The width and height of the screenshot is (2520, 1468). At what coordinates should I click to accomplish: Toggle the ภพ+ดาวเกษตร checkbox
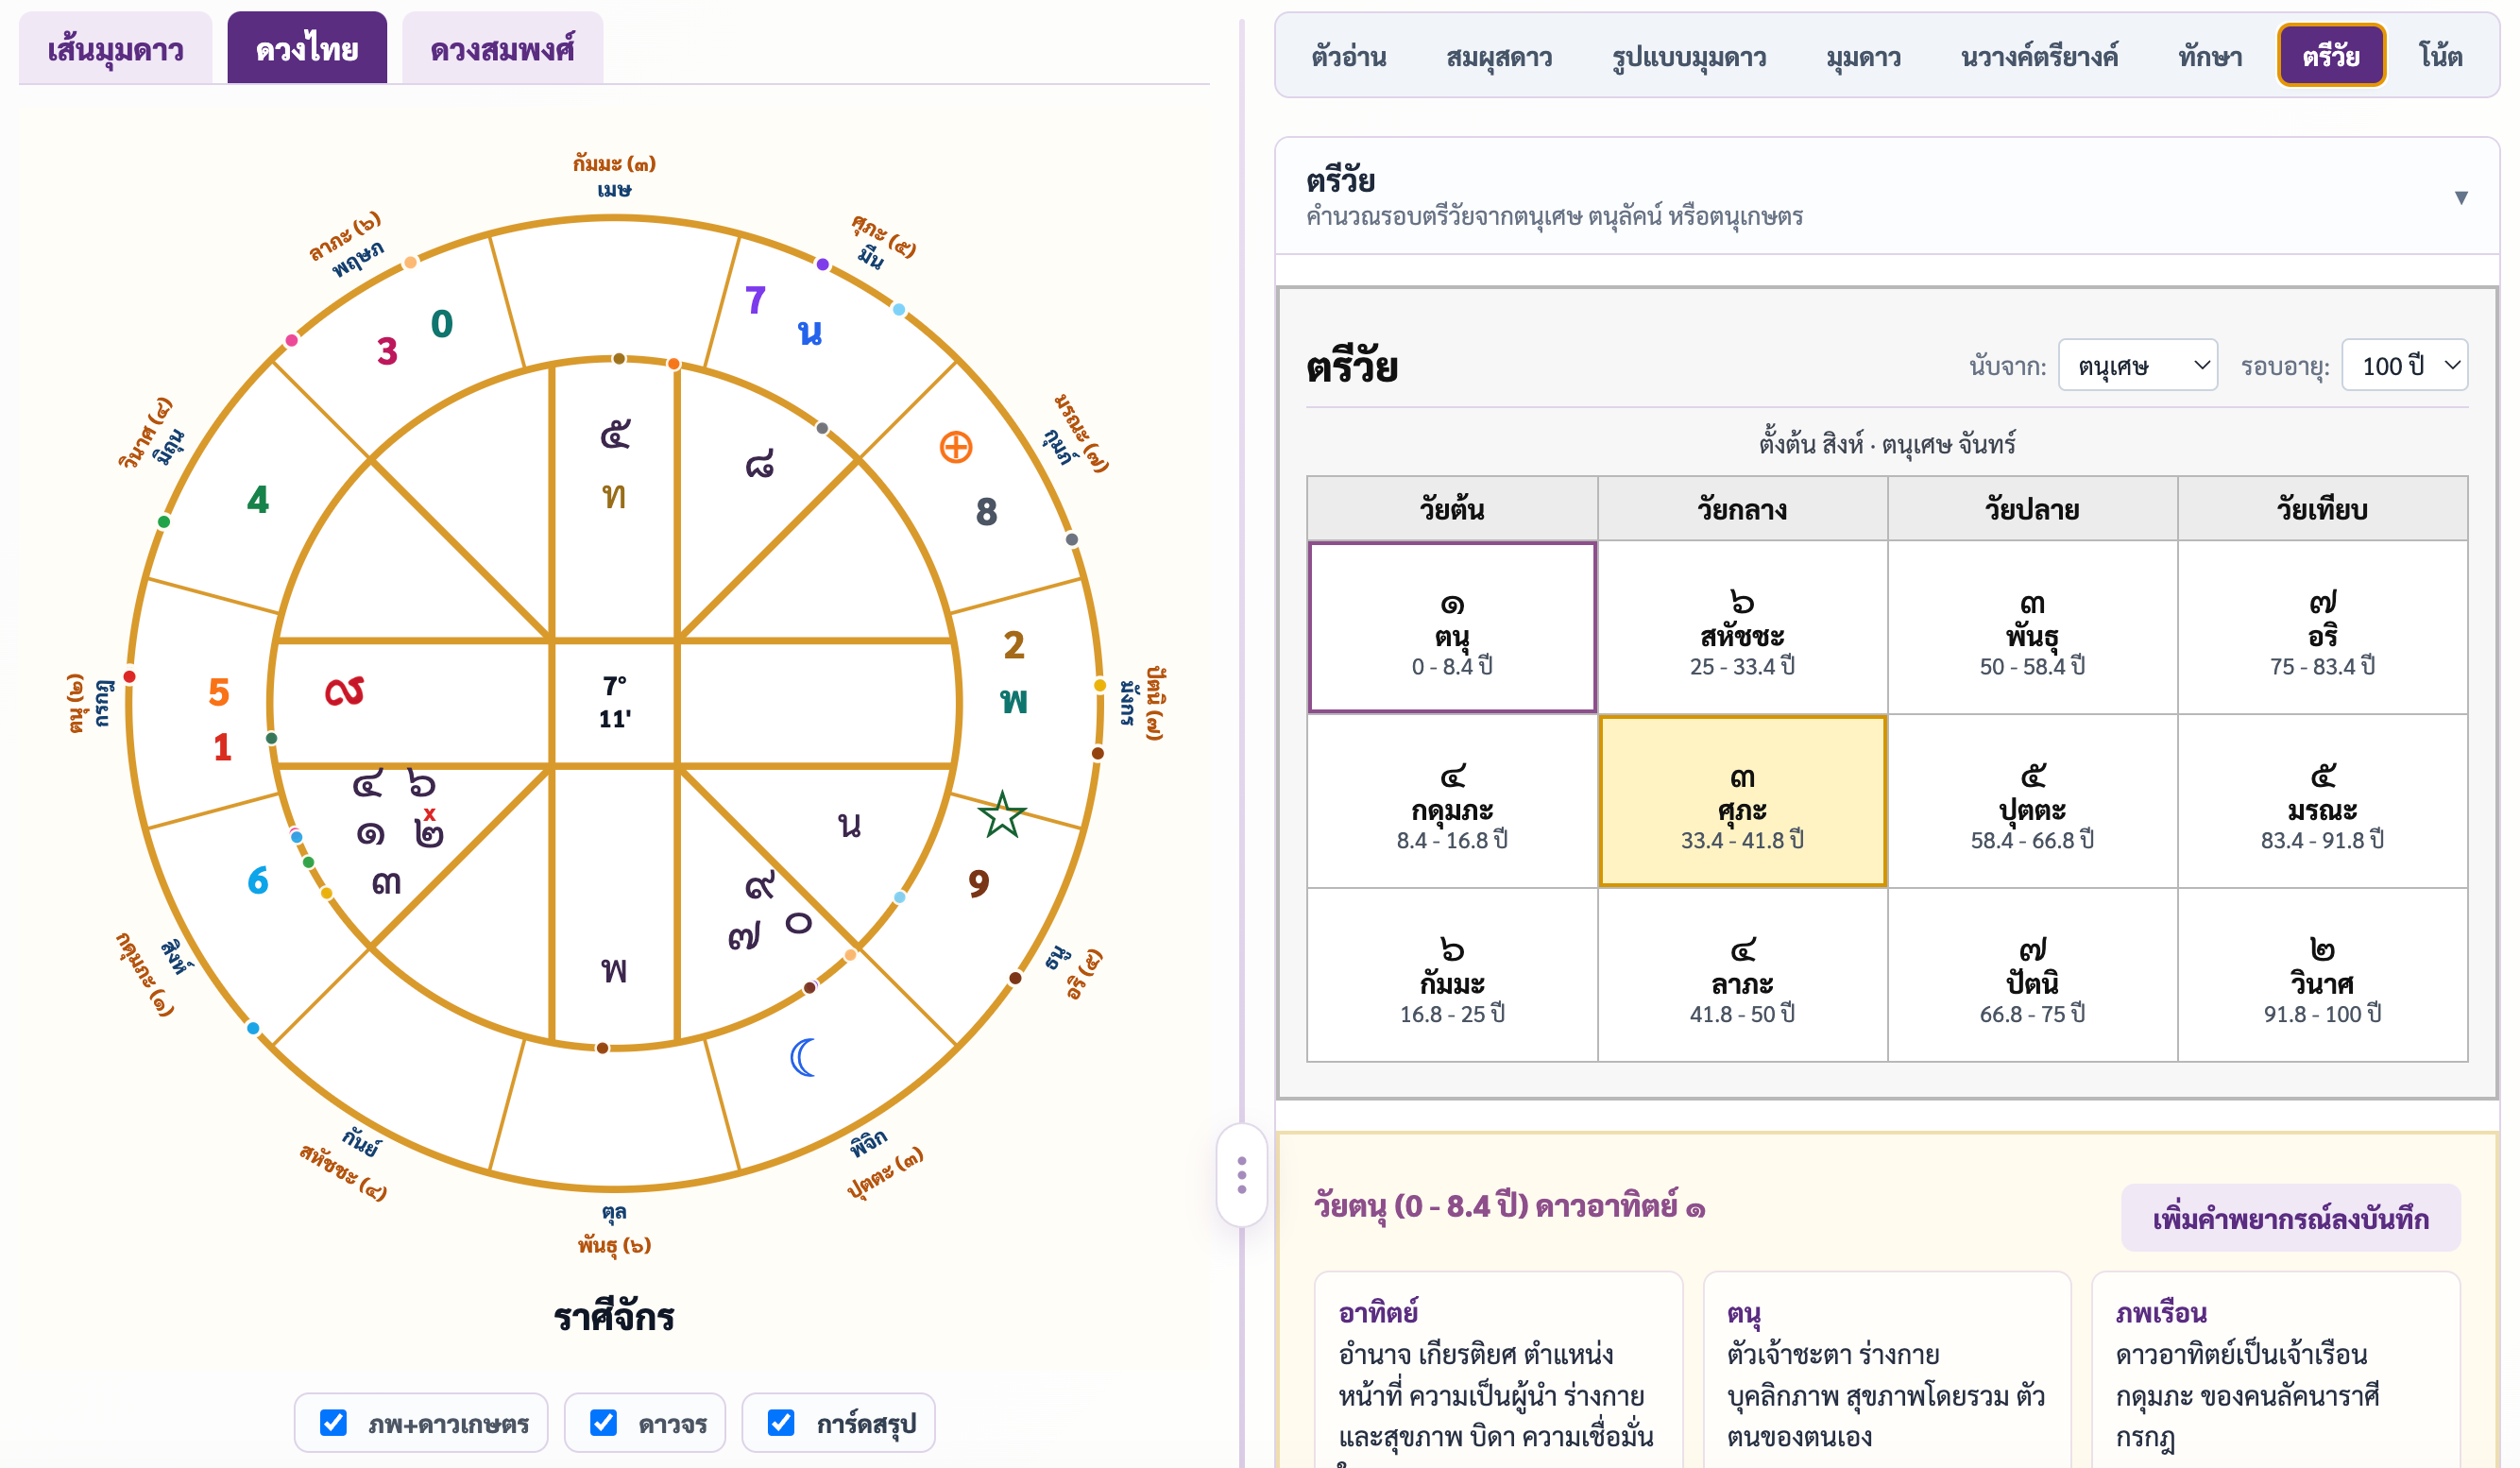click(x=333, y=1422)
